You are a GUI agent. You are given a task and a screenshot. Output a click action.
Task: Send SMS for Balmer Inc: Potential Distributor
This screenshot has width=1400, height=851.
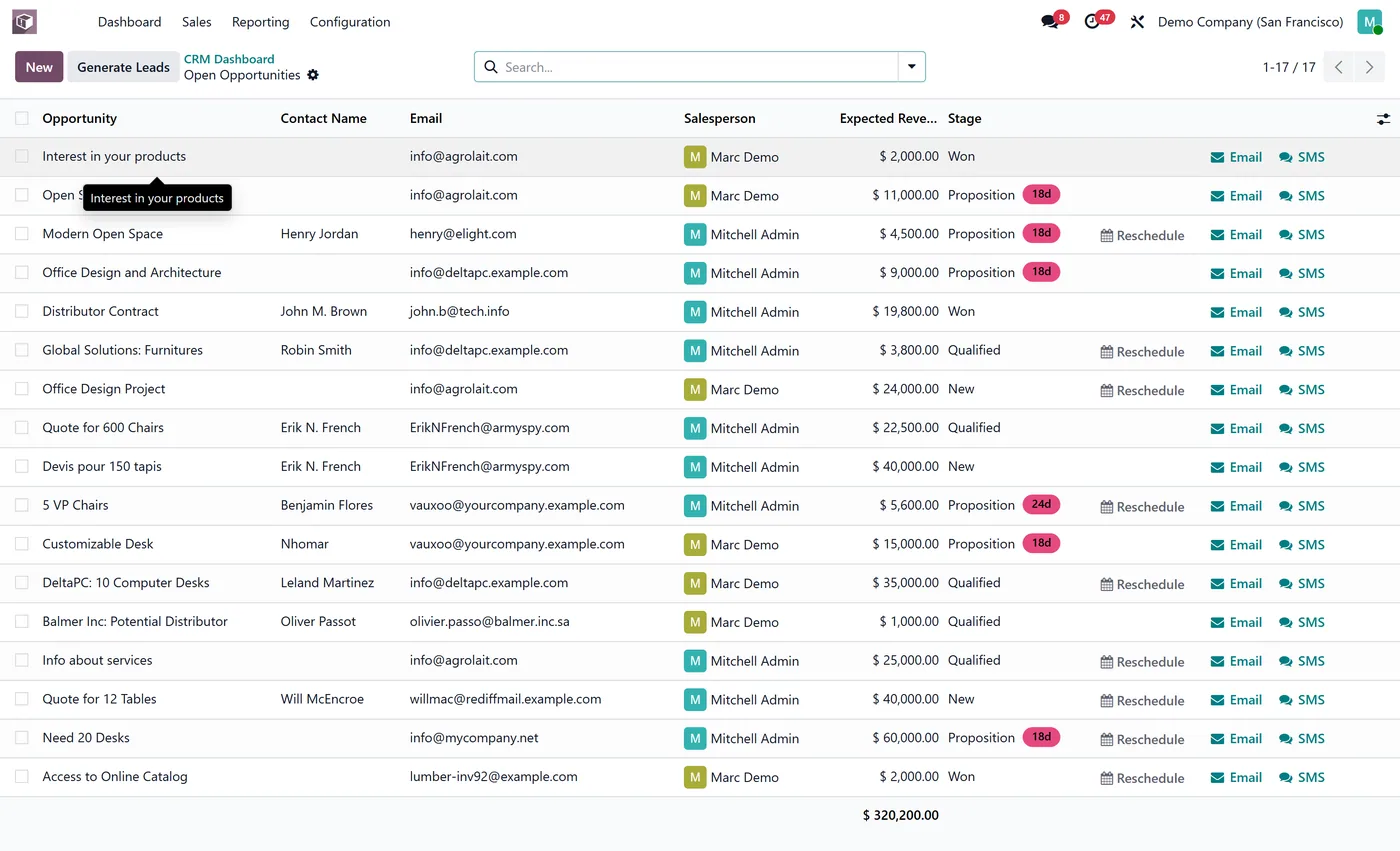tap(1302, 622)
